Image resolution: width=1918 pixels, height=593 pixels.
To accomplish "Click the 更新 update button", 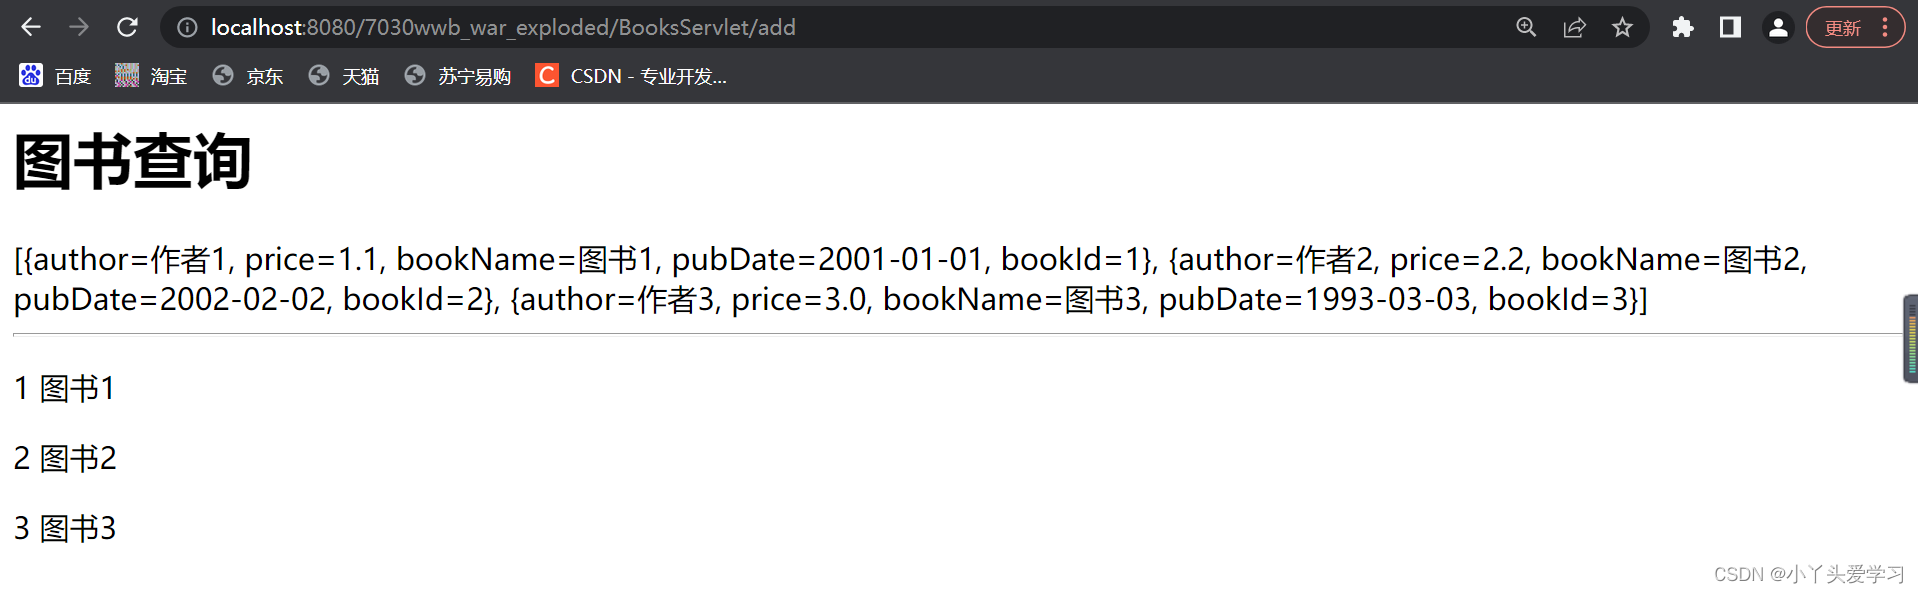I will [1842, 28].
